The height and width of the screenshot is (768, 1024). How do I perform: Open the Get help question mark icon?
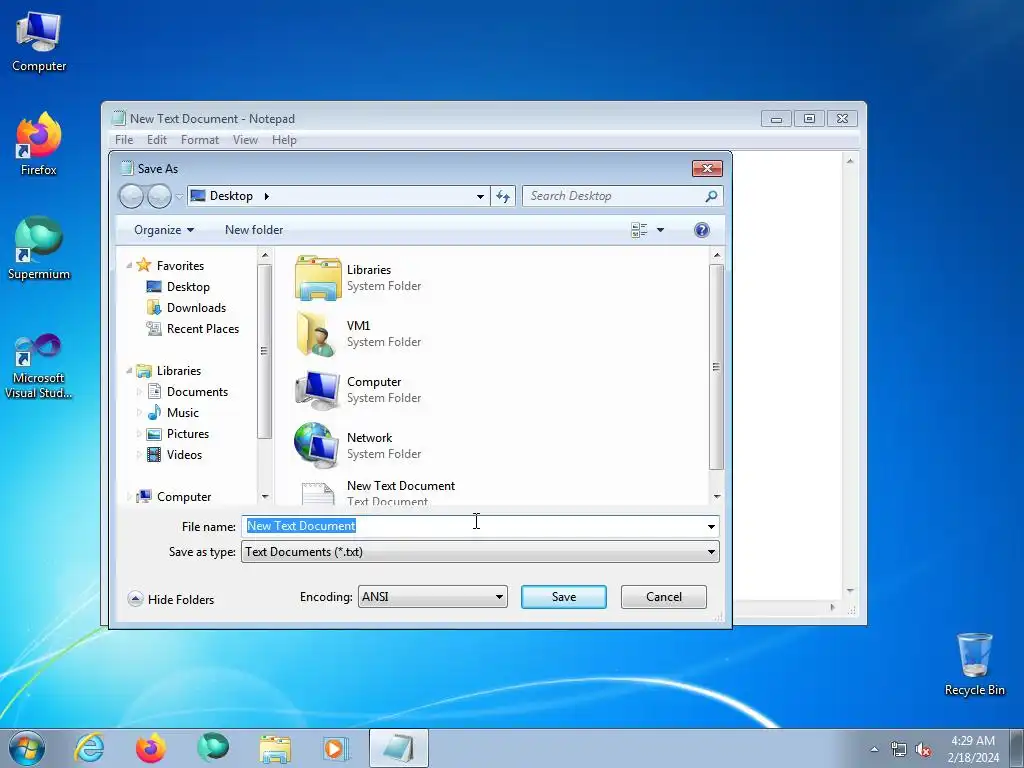[x=701, y=230]
